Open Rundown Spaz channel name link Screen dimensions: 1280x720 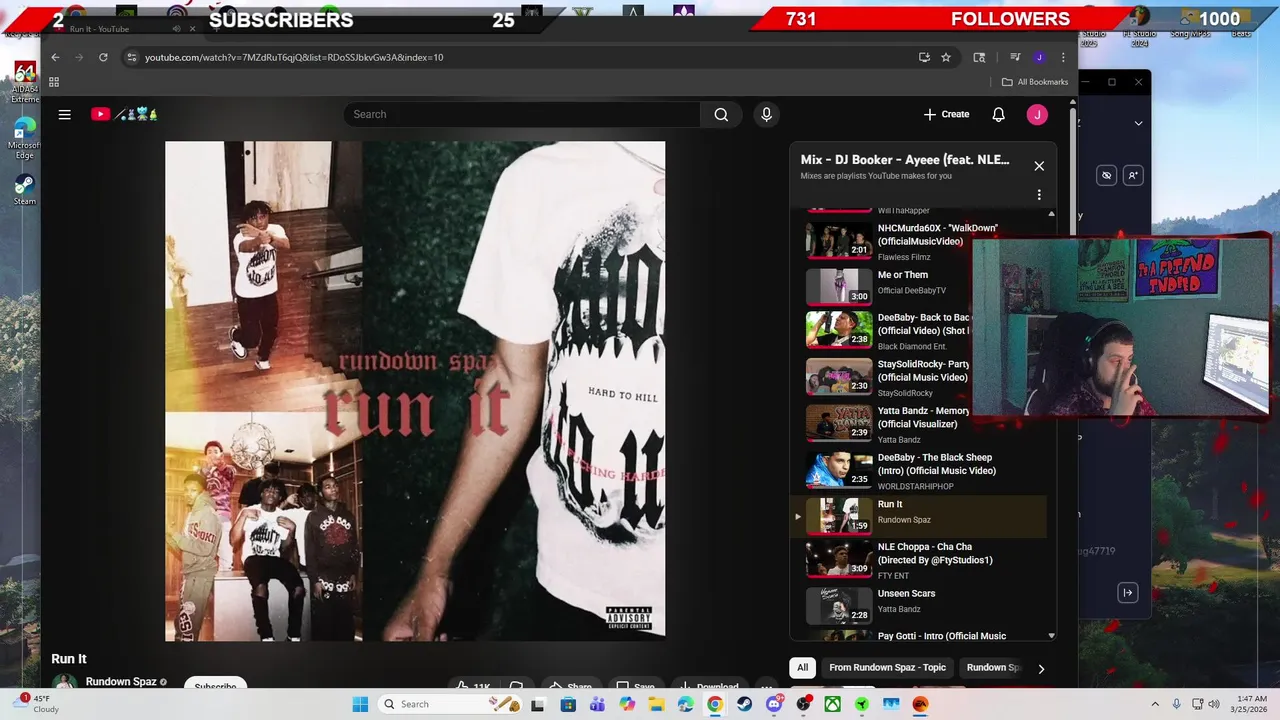pyautogui.click(x=121, y=681)
